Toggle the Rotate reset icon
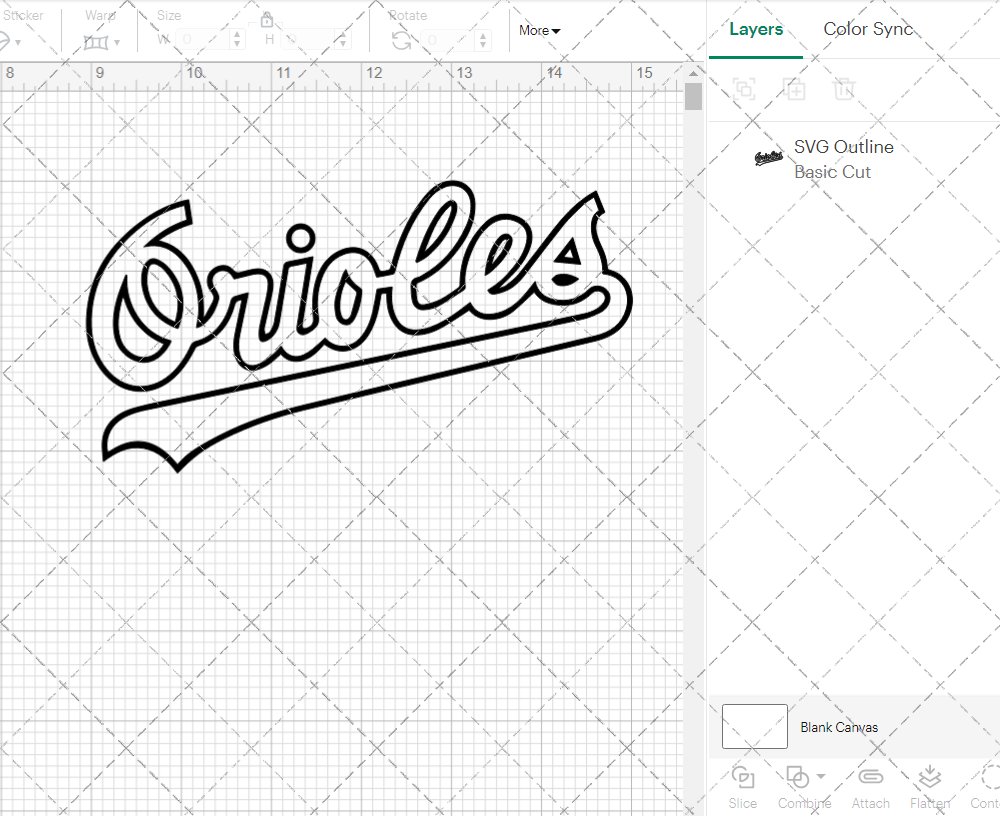 (x=400, y=38)
